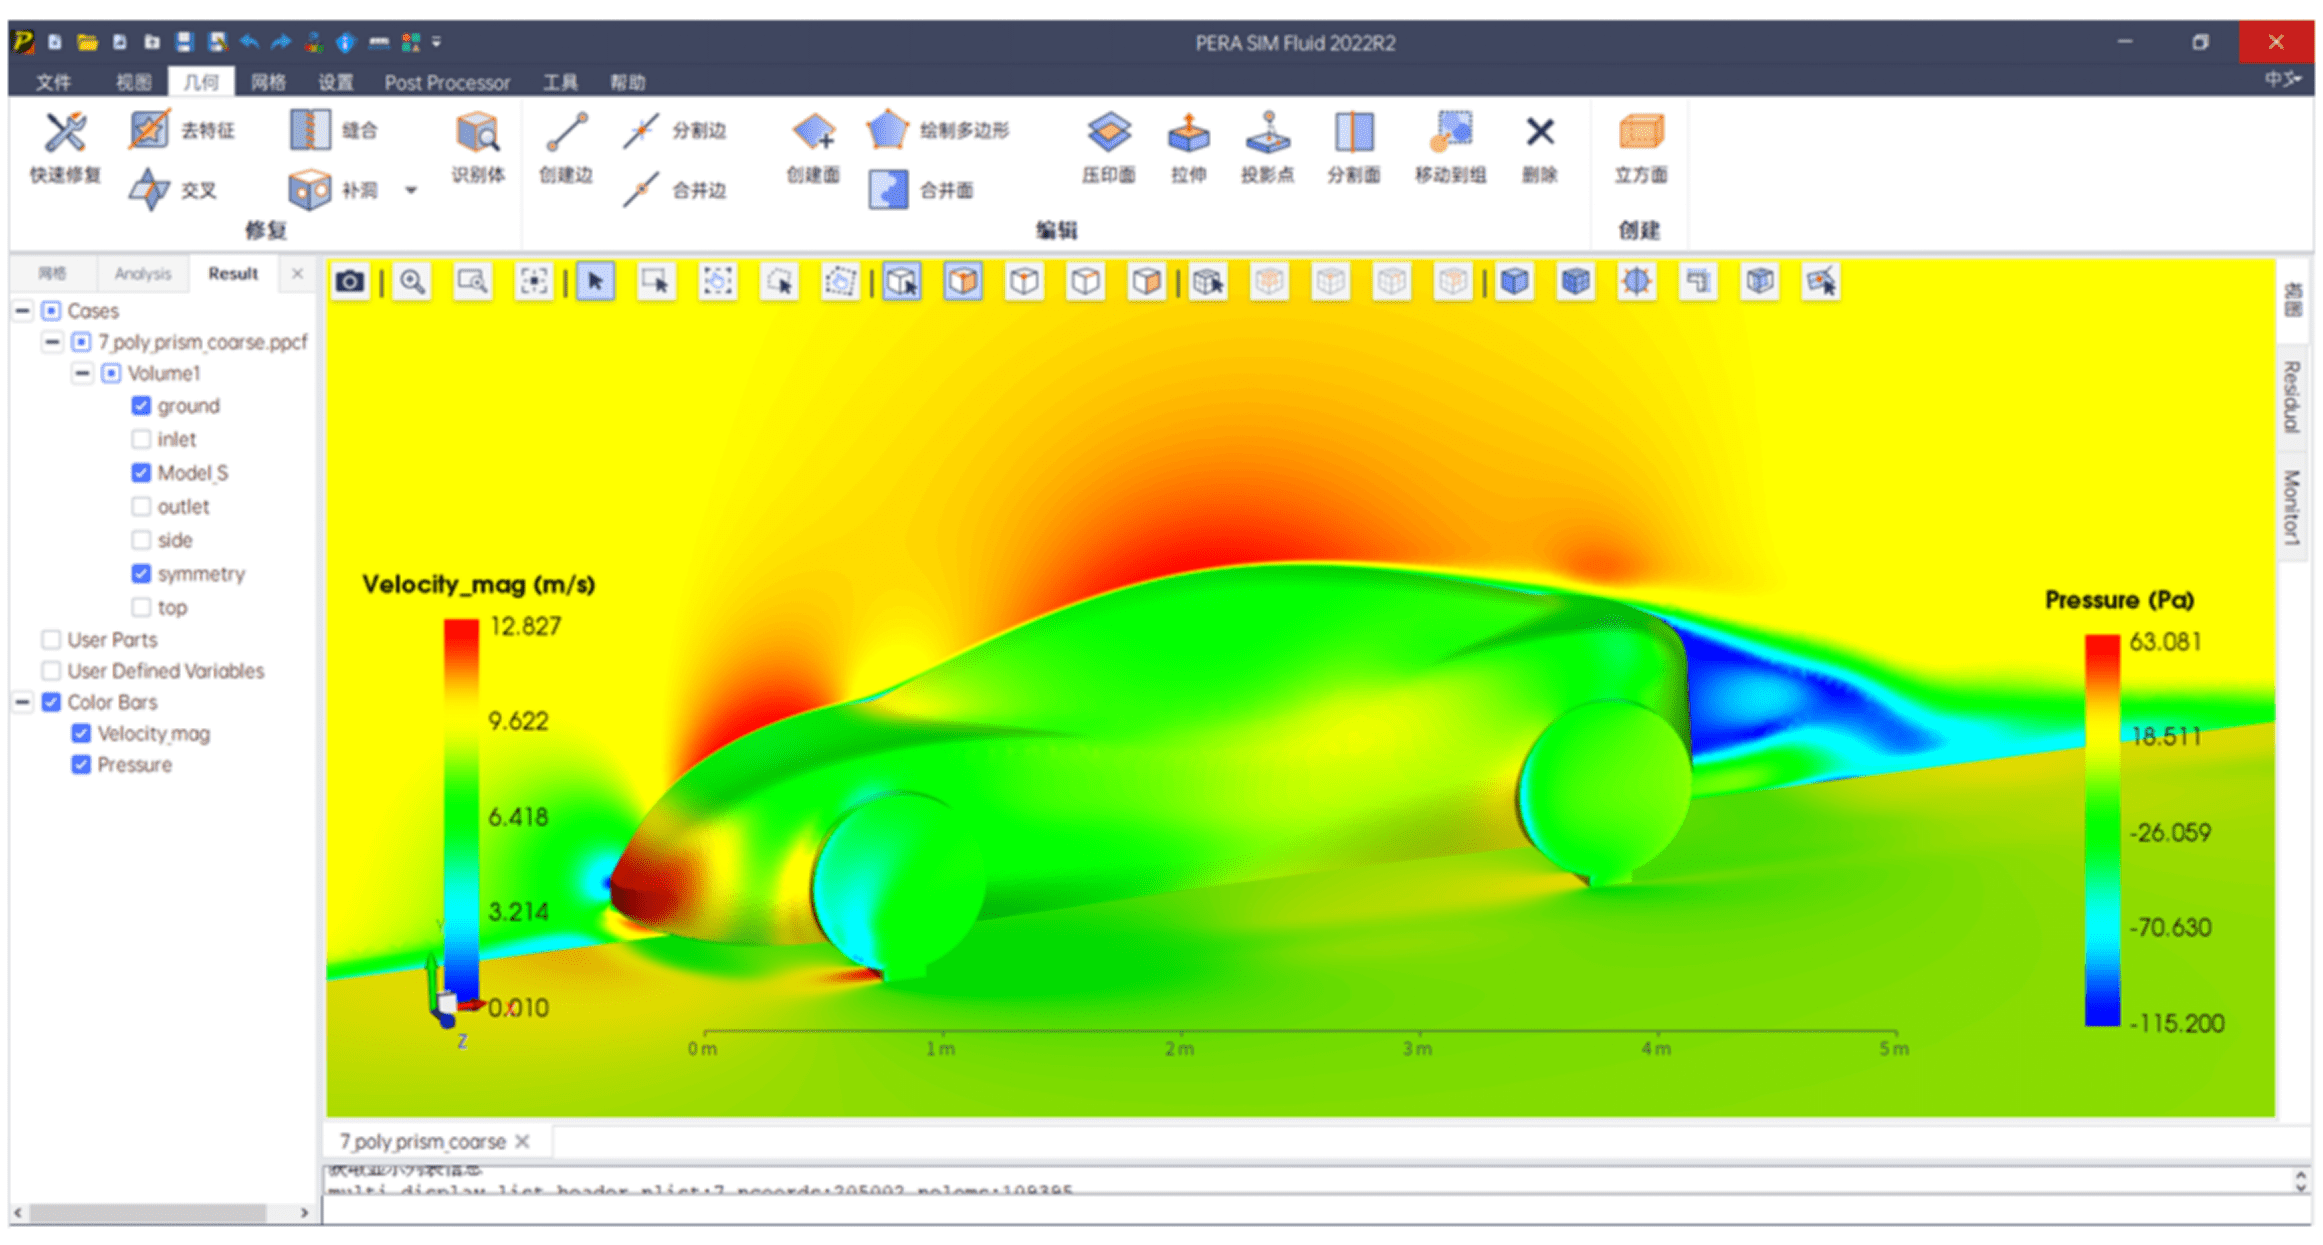The image size is (2323, 1245).
Task: Switch to the 视图 view tab
Action: click(x=133, y=82)
